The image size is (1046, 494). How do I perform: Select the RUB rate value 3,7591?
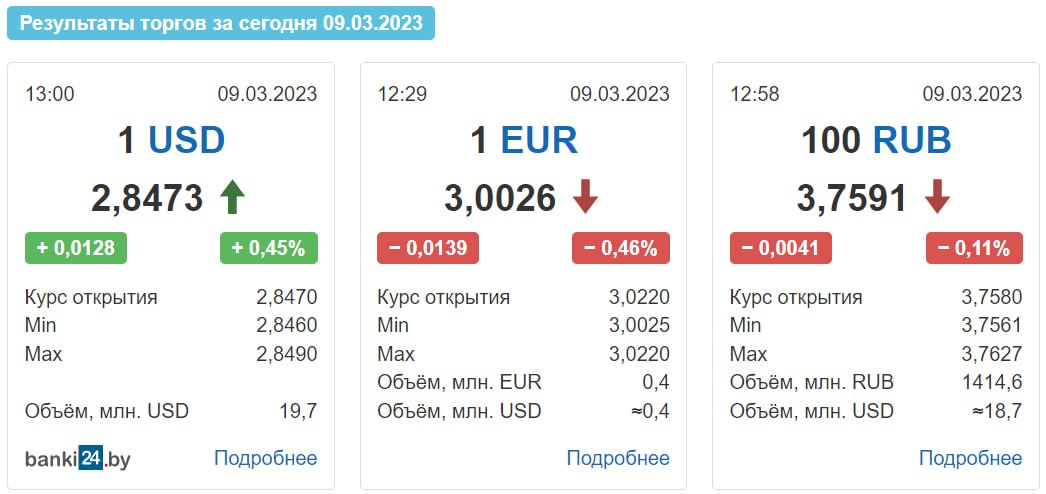852,198
